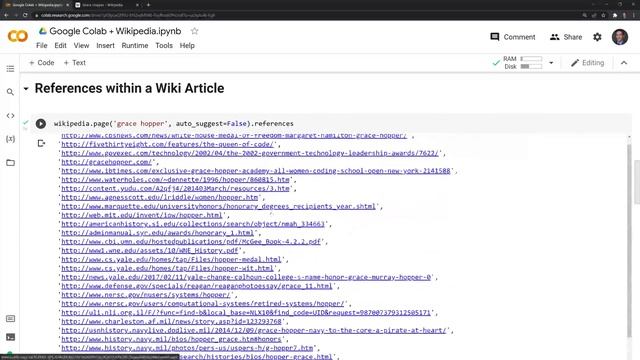
Task: Collapse the header with the chevron
Action: click(x=624, y=63)
